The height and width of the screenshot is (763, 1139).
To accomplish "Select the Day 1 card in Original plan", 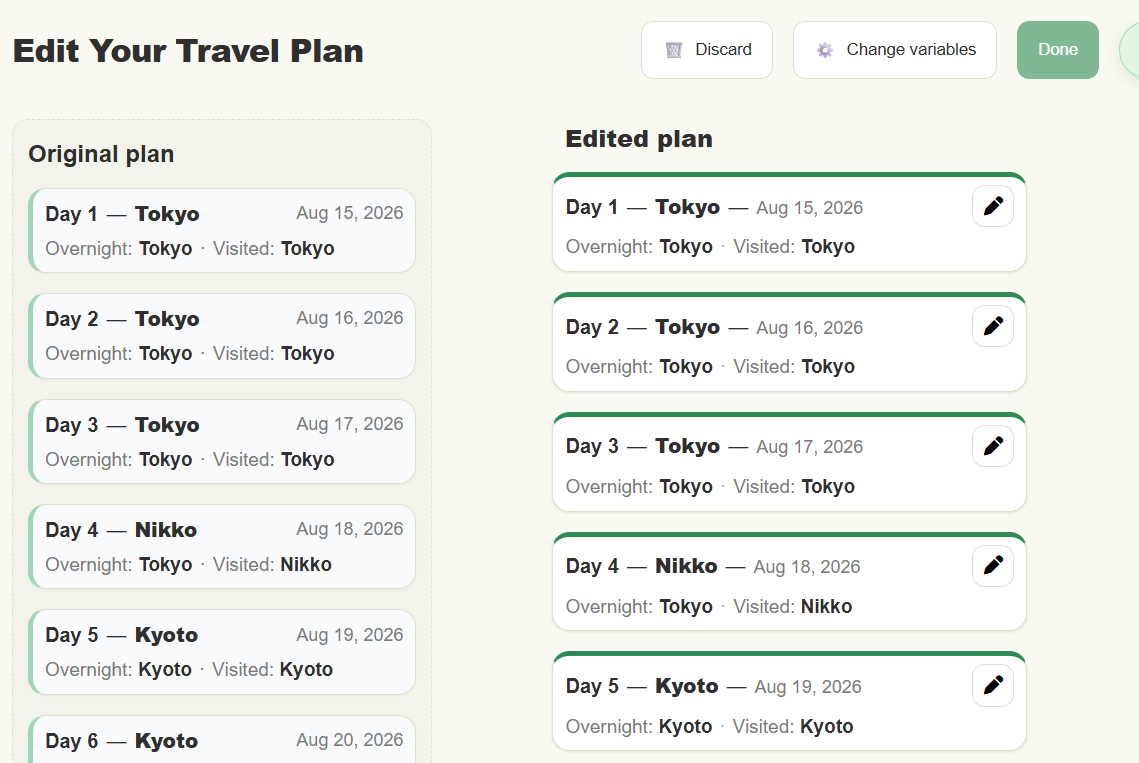I will (x=222, y=230).
